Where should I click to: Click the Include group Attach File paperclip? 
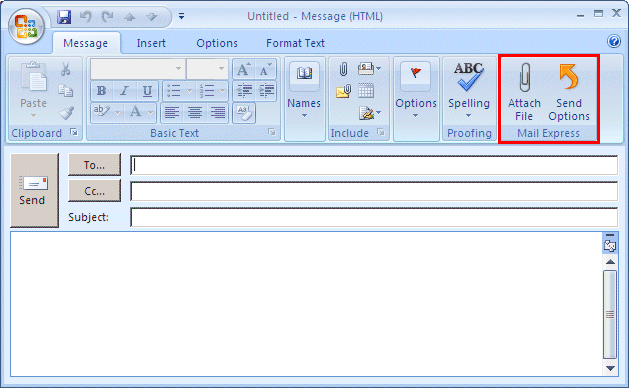pos(343,69)
